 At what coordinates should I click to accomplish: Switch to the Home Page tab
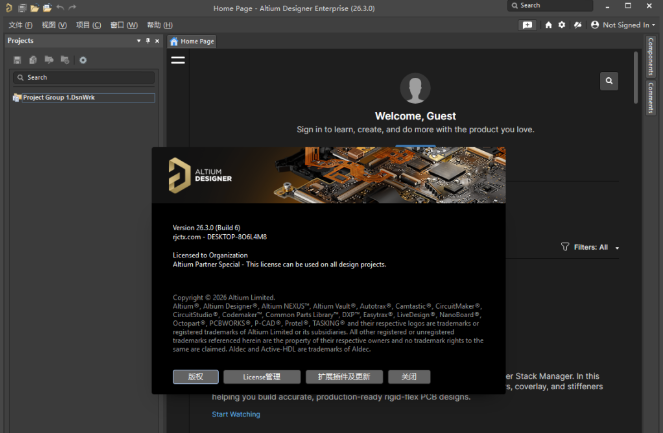tap(191, 42)
